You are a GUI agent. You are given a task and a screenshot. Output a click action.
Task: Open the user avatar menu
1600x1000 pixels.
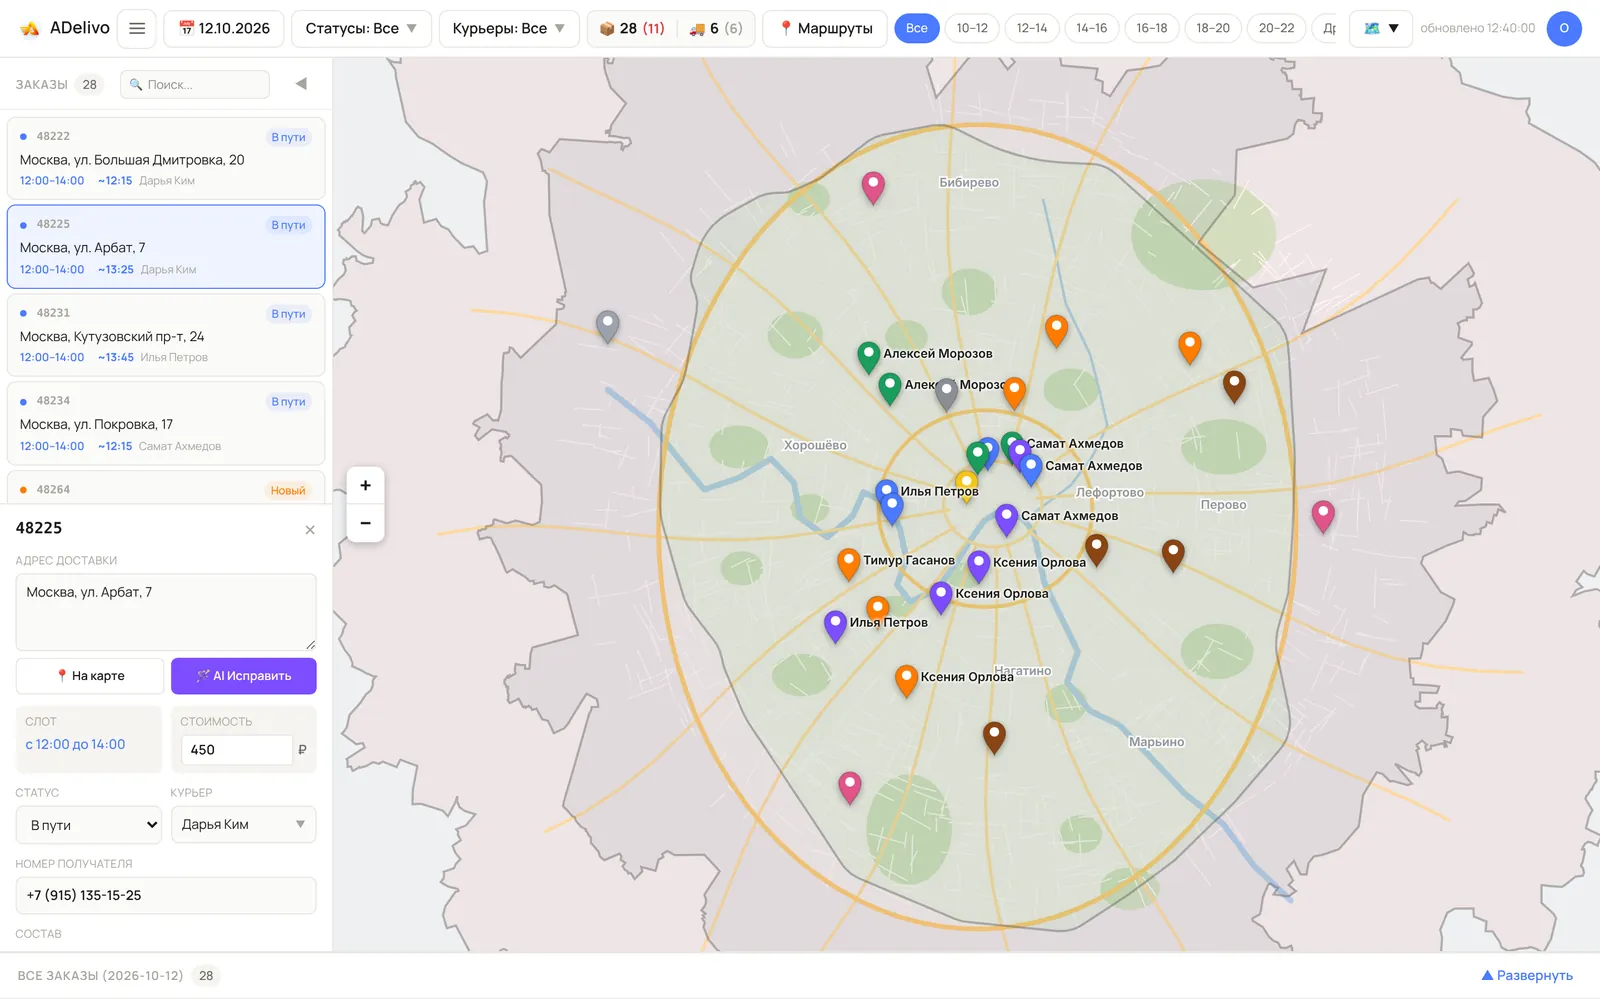pyautogui.click(x=1564, y=28)
